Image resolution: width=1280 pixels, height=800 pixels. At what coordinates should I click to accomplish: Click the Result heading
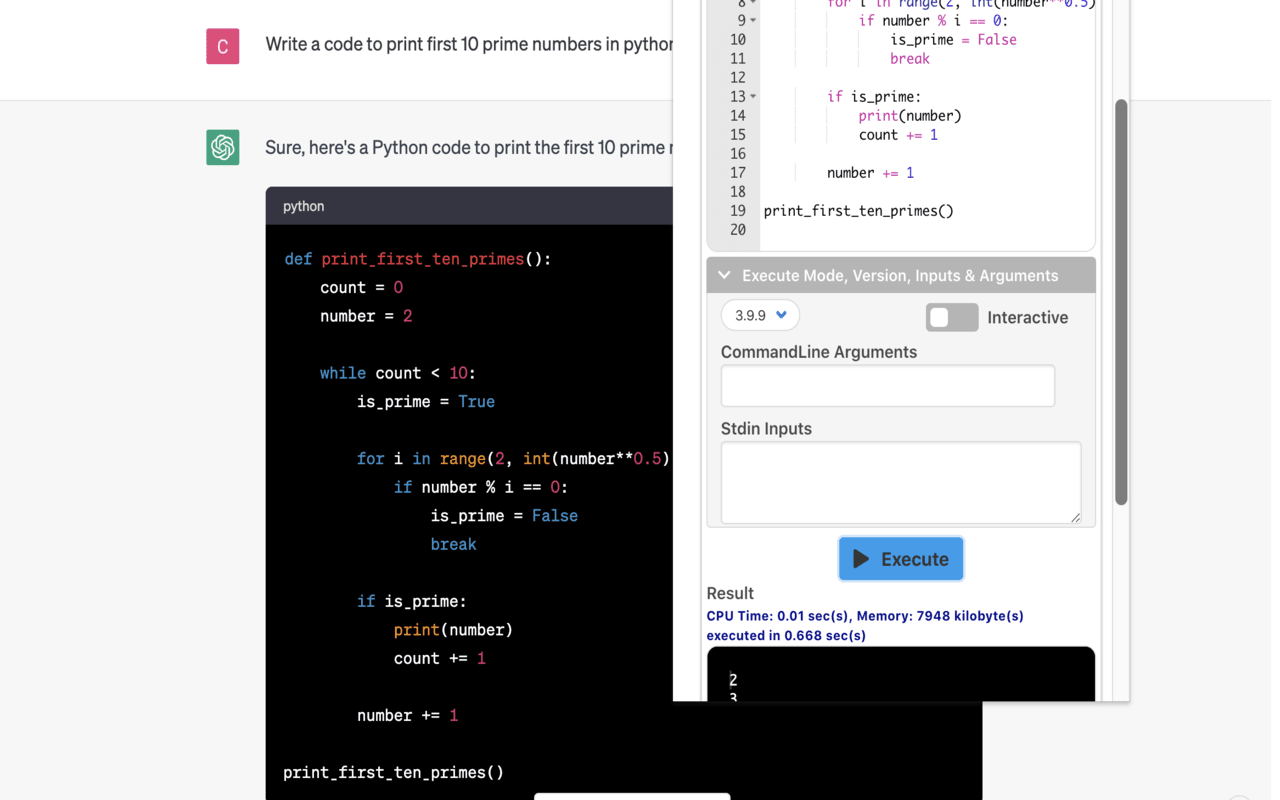click(730, 593)
